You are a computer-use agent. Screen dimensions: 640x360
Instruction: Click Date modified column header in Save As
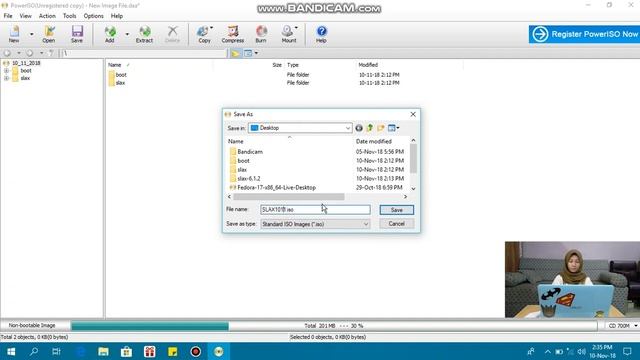(373, 142)
